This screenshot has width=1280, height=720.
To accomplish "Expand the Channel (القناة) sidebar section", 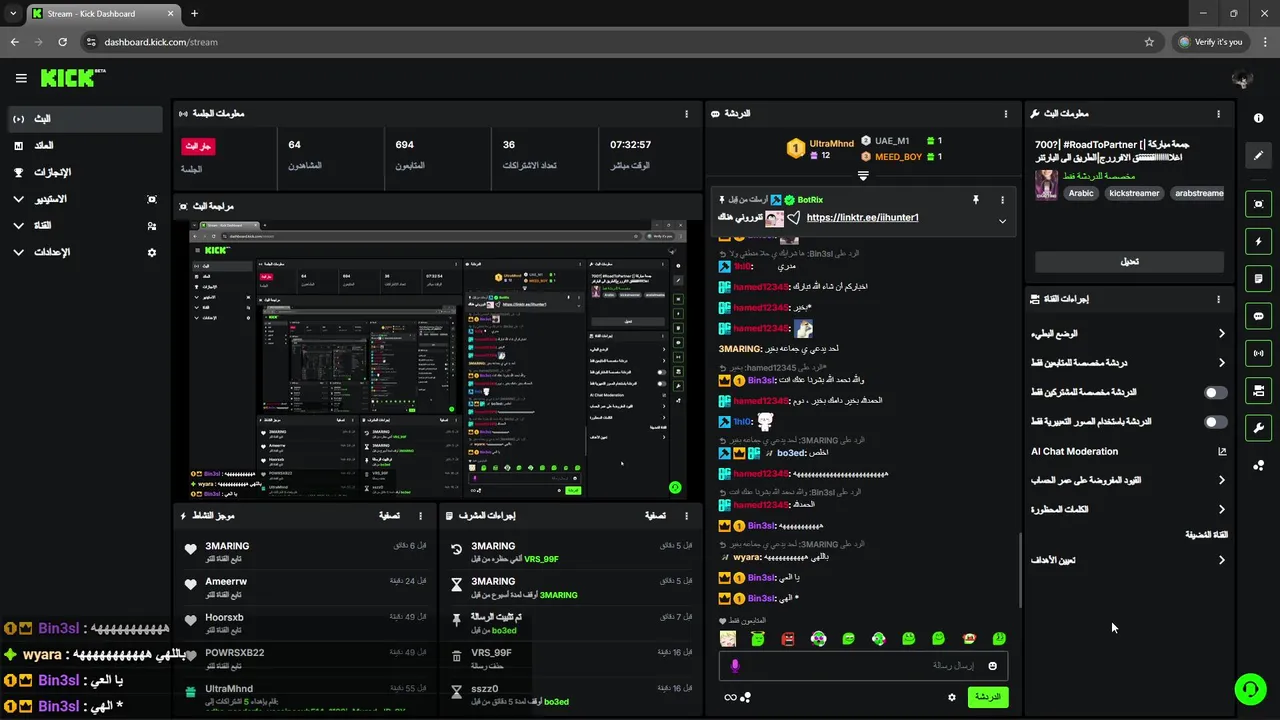I will click(84, 226).
